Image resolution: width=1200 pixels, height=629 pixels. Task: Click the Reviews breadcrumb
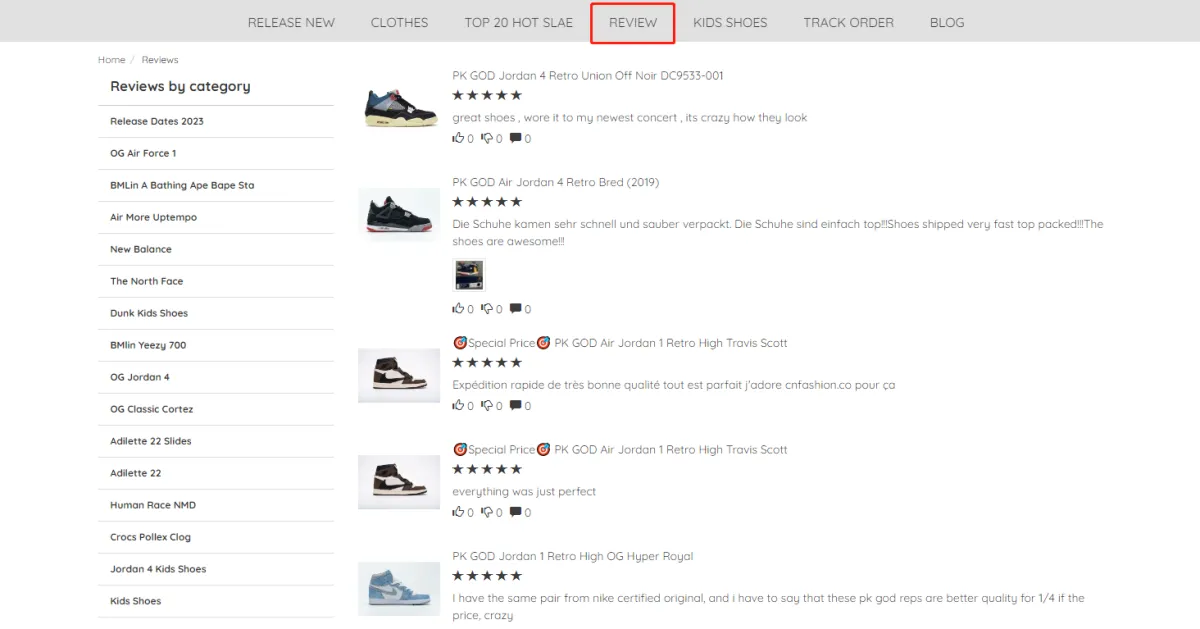point(160,60)
